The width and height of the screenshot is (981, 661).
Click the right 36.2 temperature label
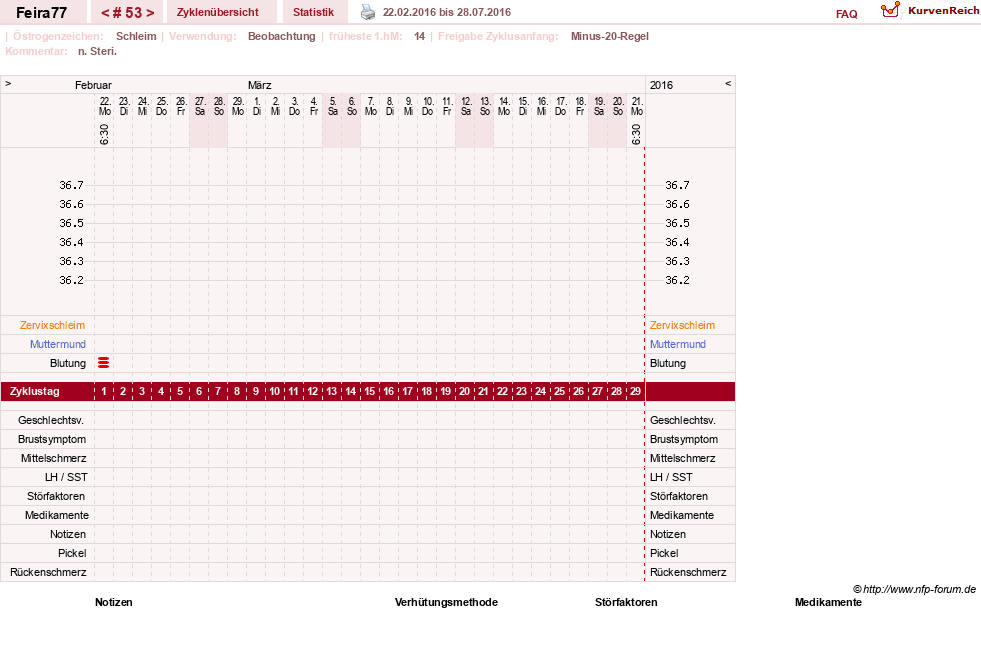pos(677,280)
